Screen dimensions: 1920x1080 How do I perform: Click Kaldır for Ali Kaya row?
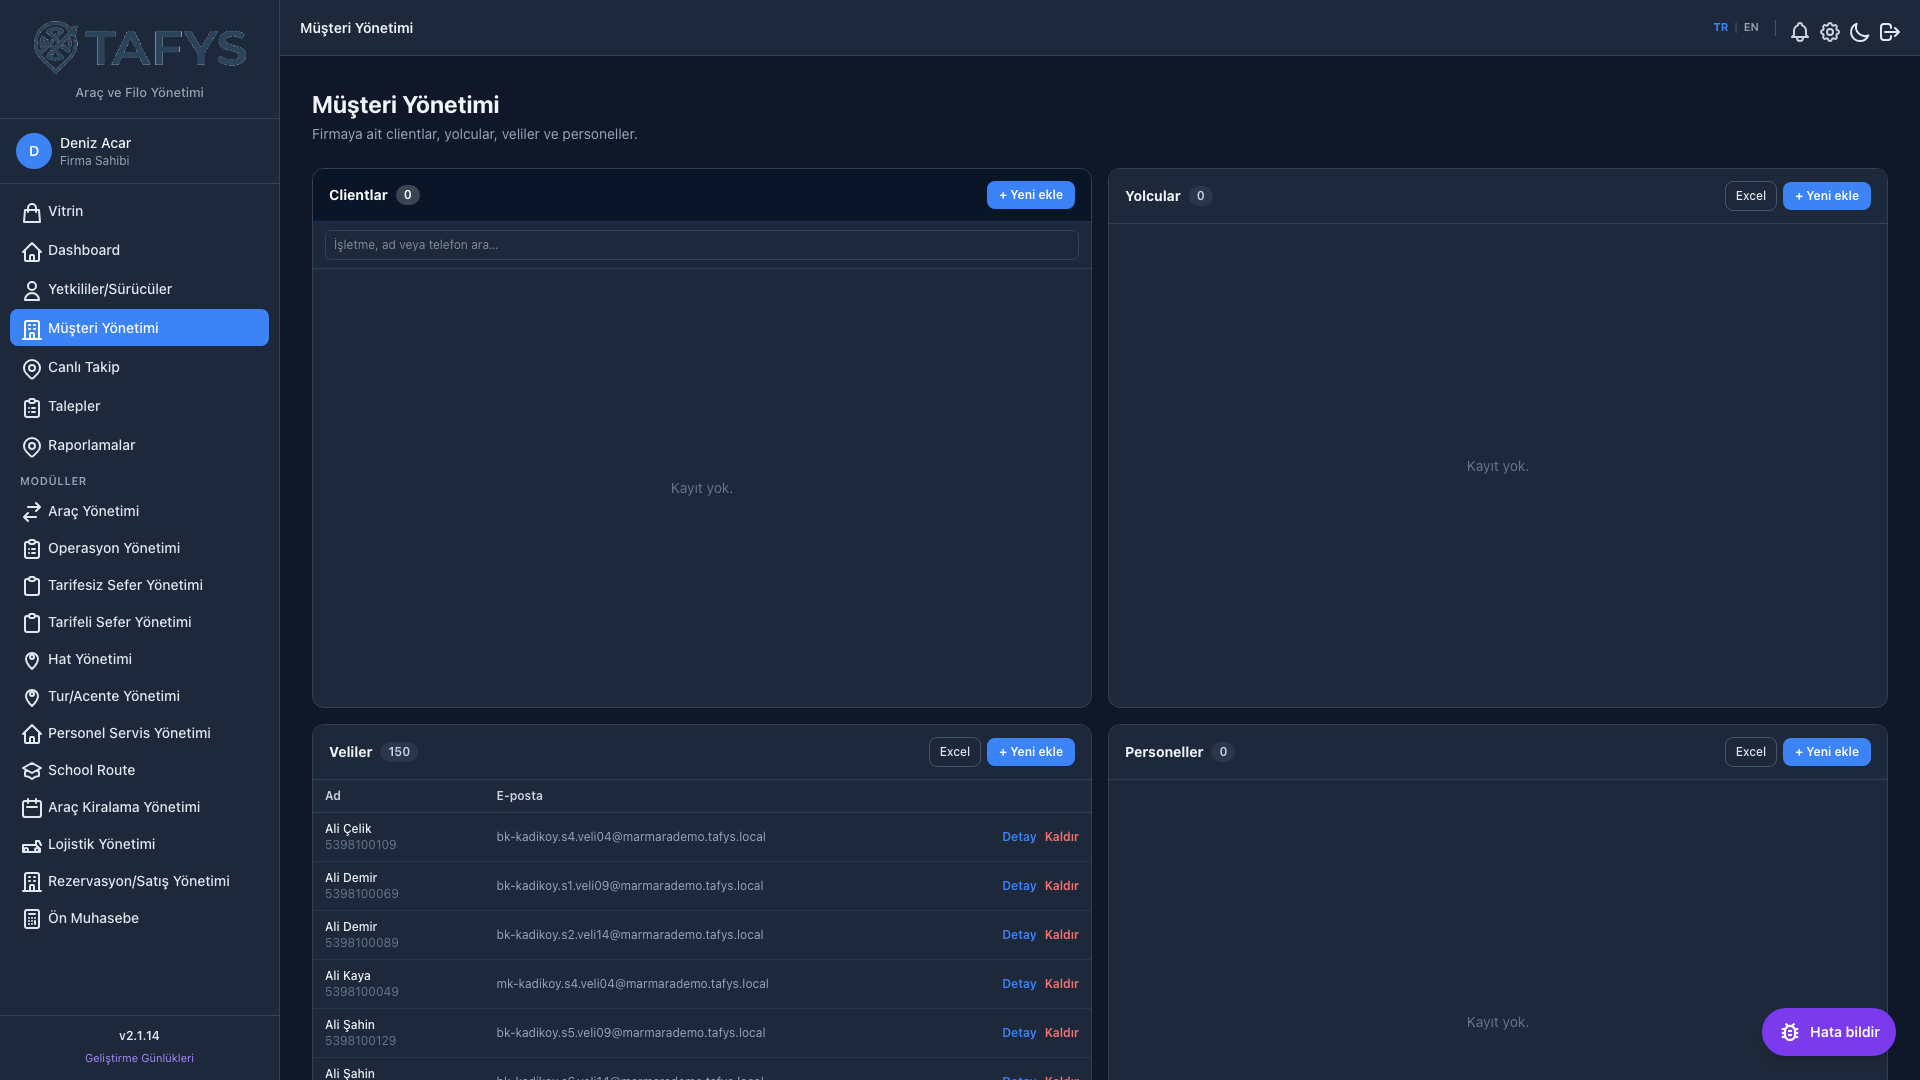coord(1061,984)
